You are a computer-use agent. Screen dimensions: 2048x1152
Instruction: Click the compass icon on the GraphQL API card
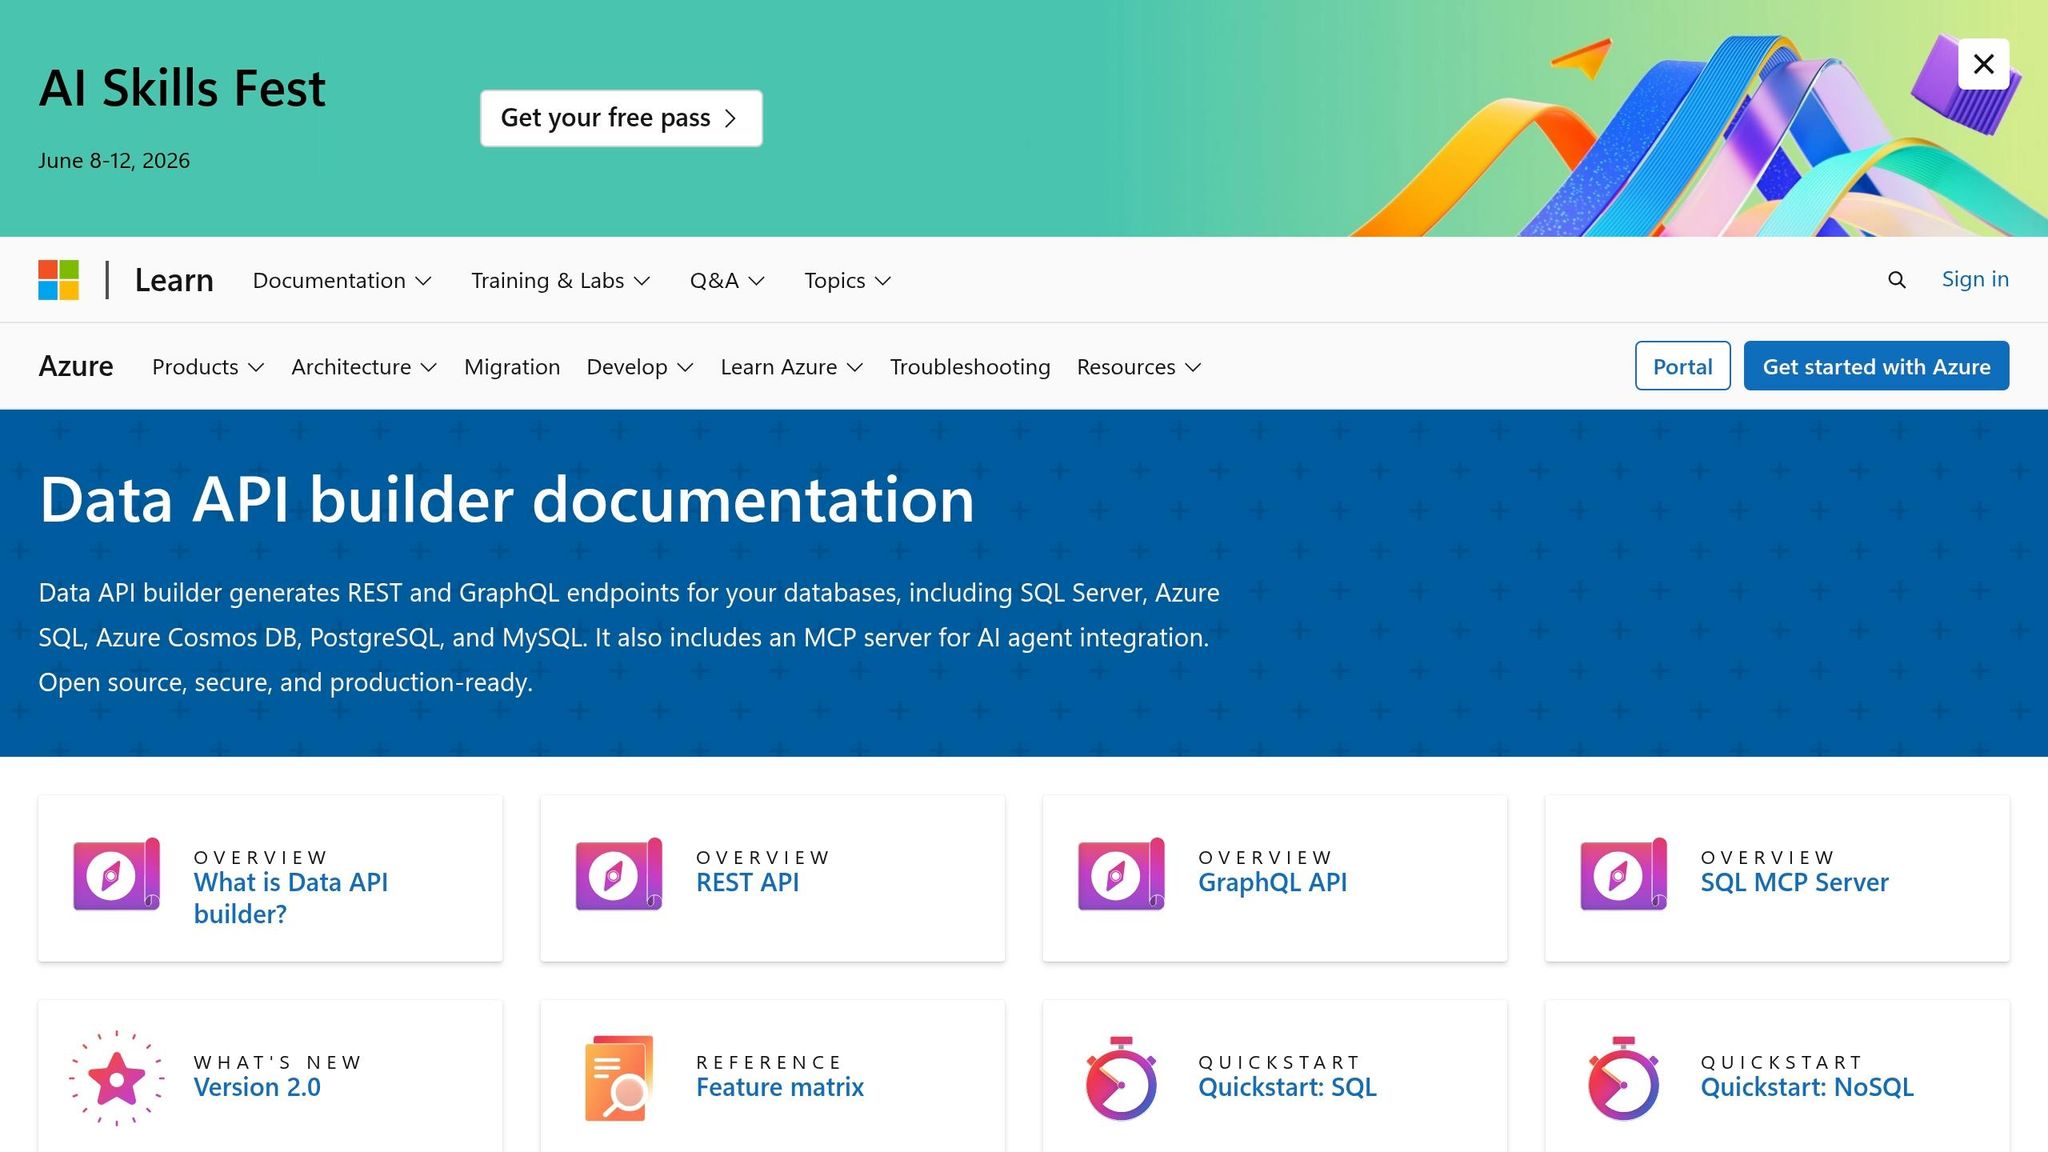(1121, 875)
